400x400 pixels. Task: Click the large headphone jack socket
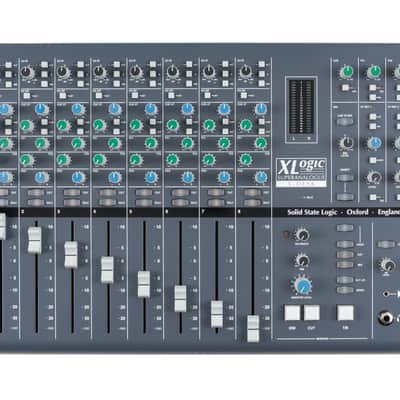click(386, 318)
